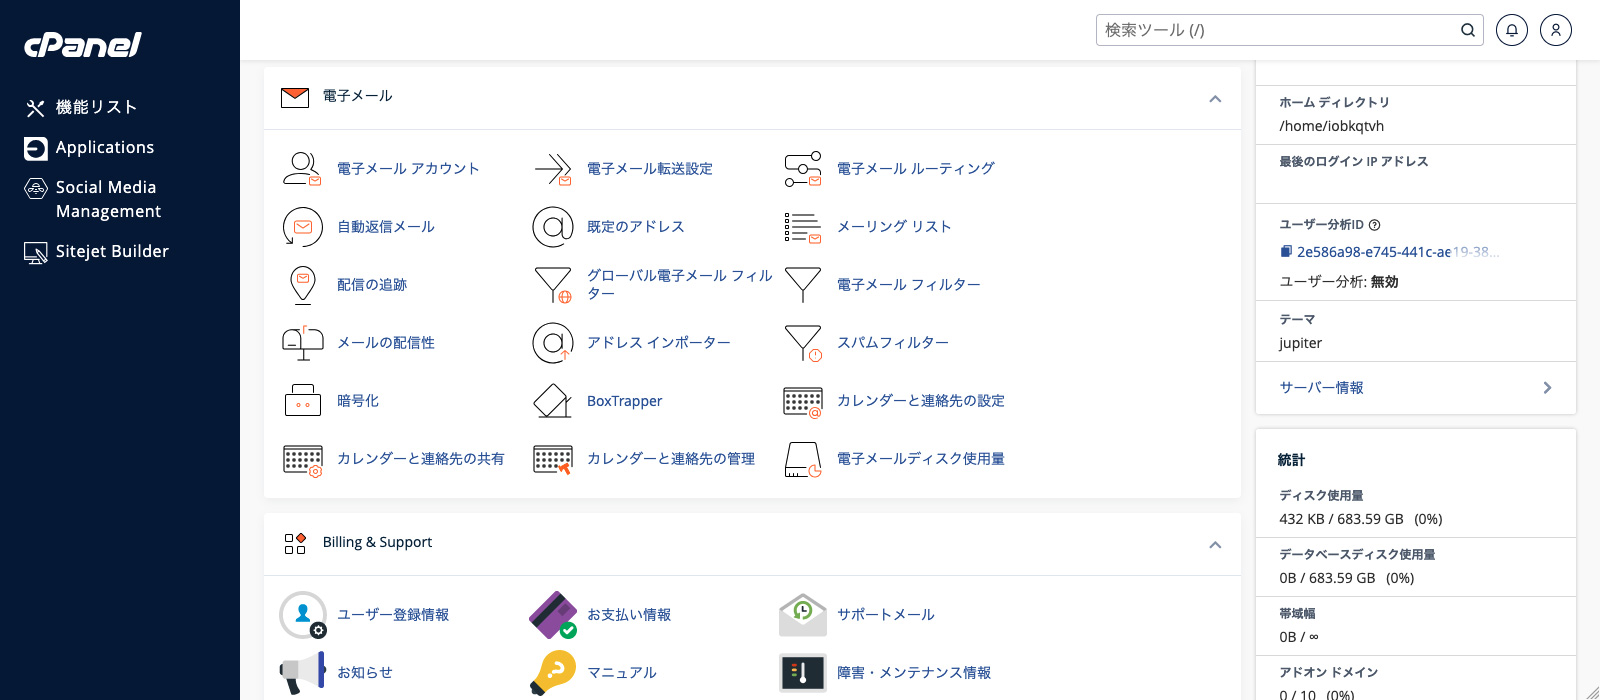Open the user account menu icon

click(1555, 30)
